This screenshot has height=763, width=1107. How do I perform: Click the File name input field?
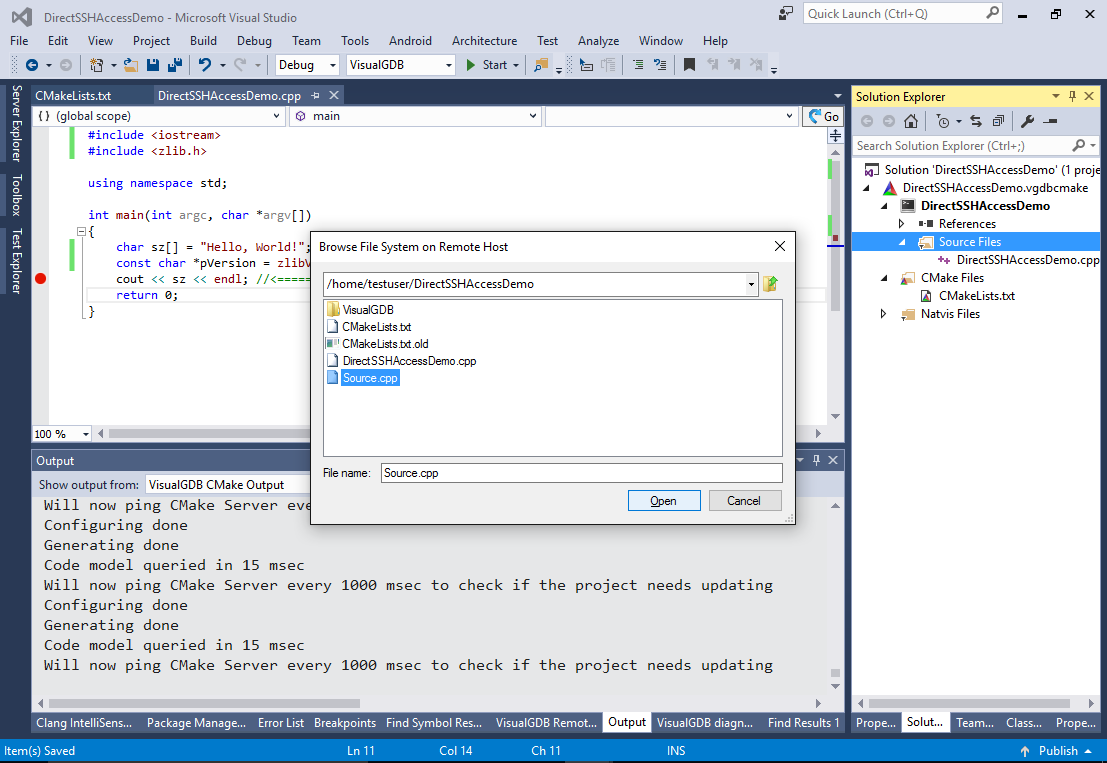(x=581, y=473)
